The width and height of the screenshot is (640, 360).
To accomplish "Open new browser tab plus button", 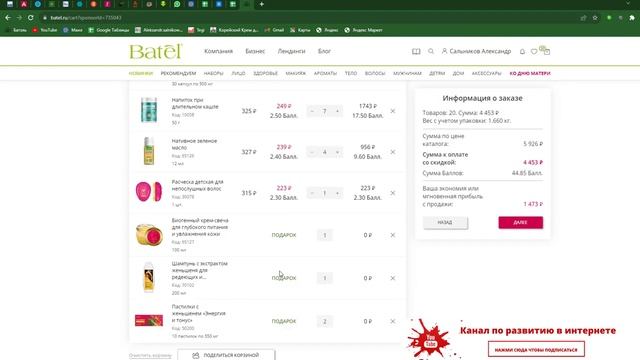I will coord(262,4).
